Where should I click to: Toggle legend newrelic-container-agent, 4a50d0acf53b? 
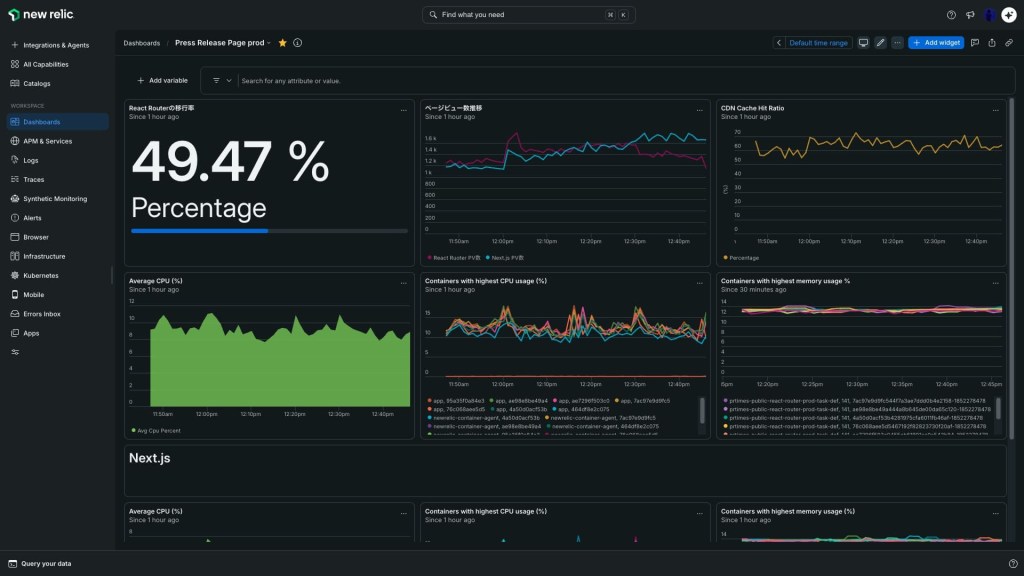pyautogui.click(x=484, y=418)
